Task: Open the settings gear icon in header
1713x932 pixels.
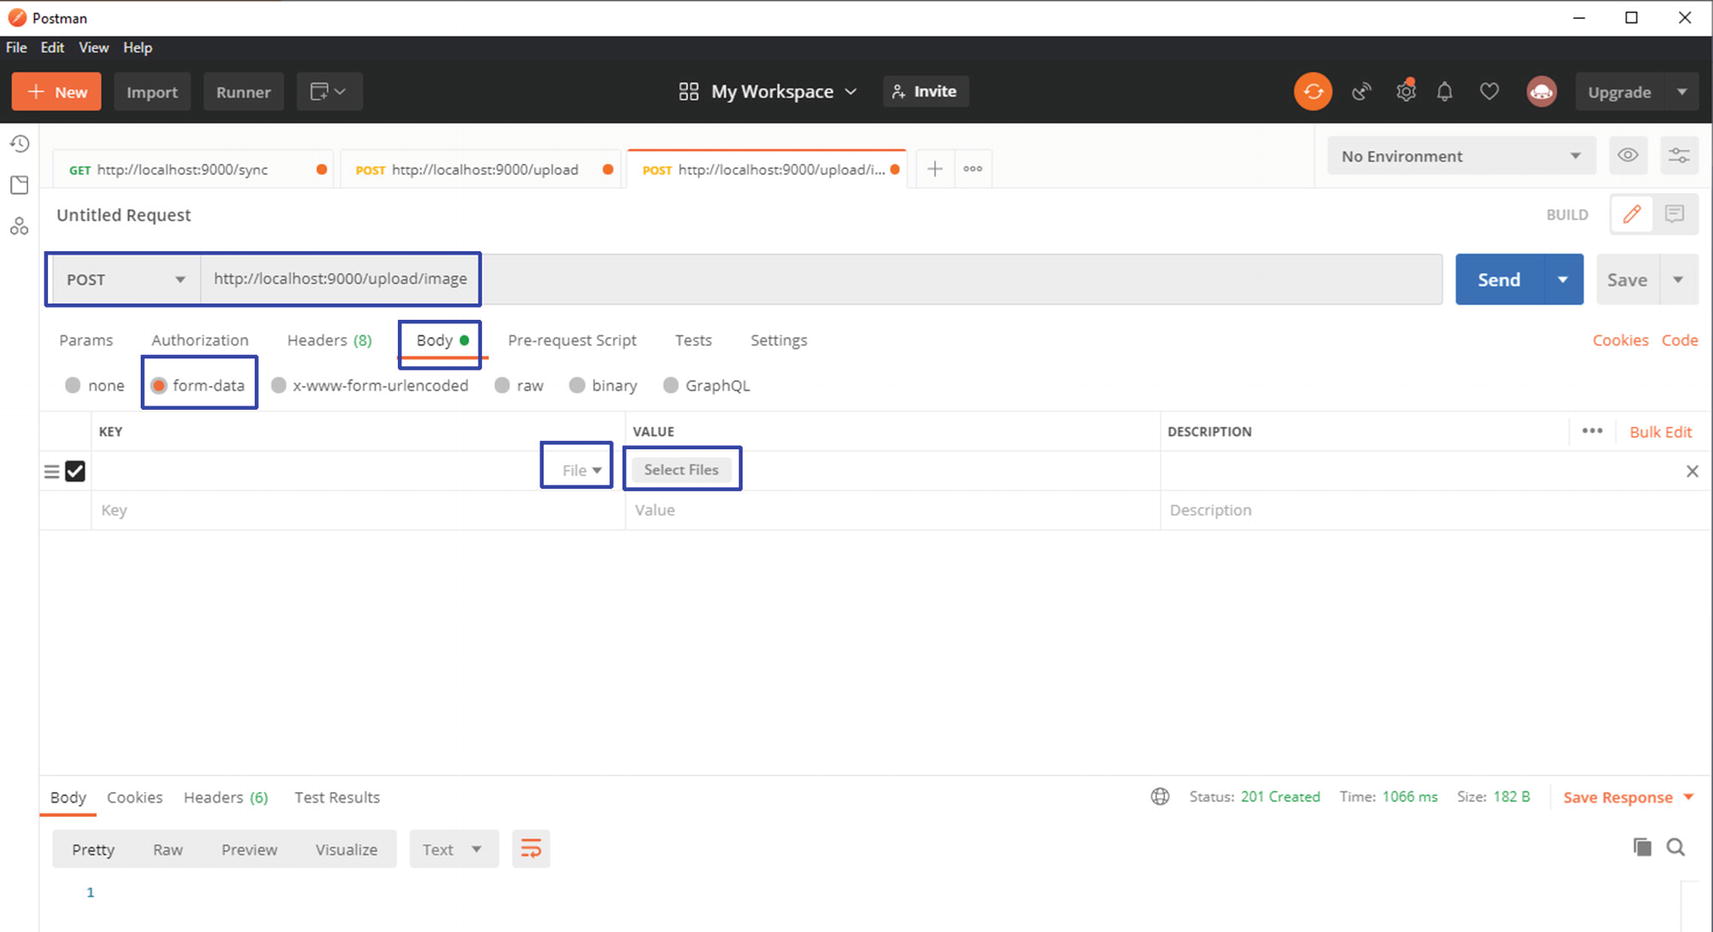Action: pyautogui.click(x=1405, y=92)
